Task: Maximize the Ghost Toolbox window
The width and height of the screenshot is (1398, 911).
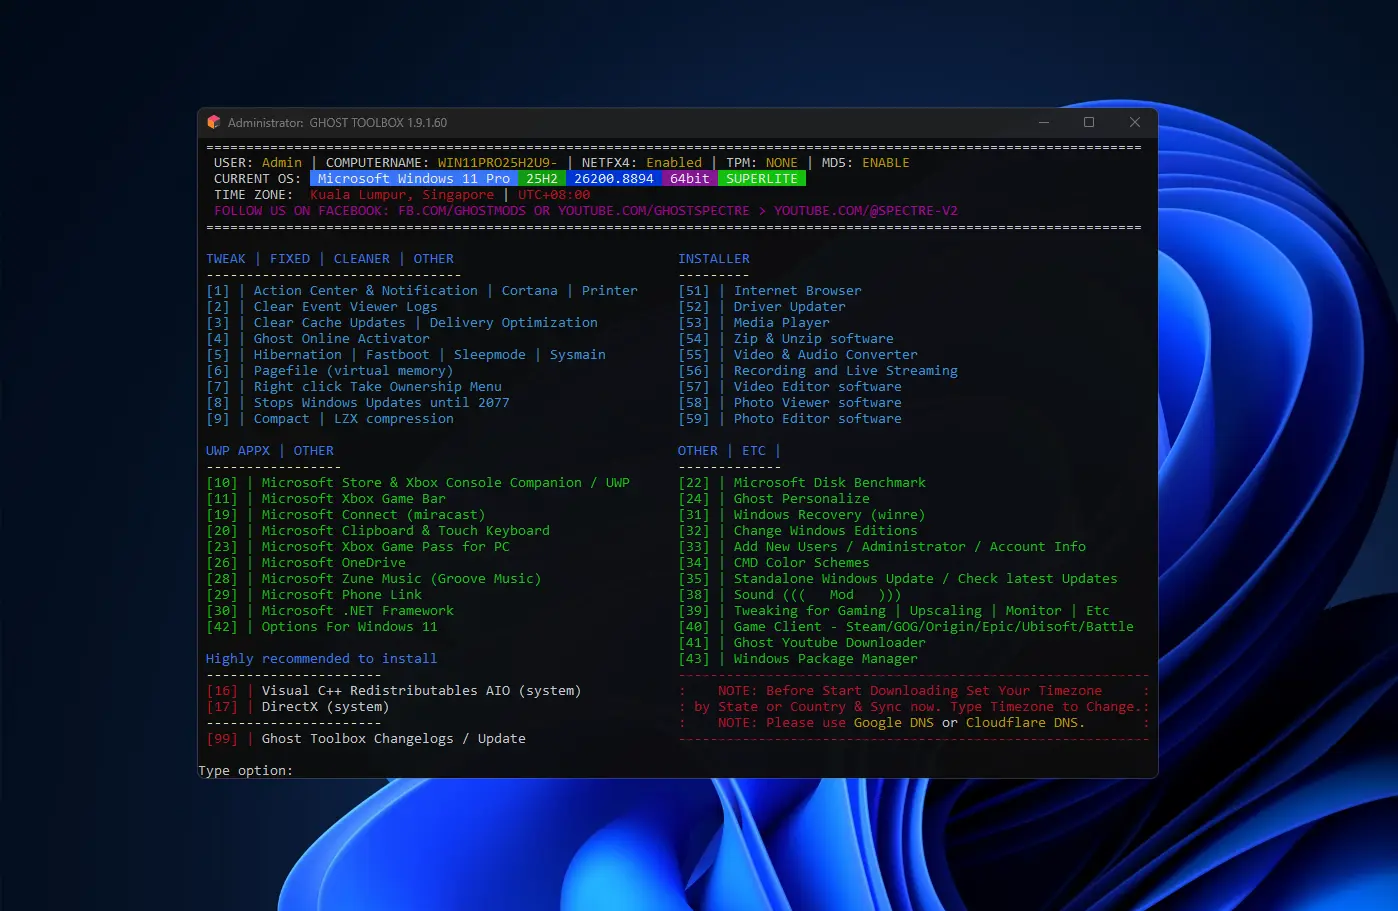Action: [x=1089, y=122]
